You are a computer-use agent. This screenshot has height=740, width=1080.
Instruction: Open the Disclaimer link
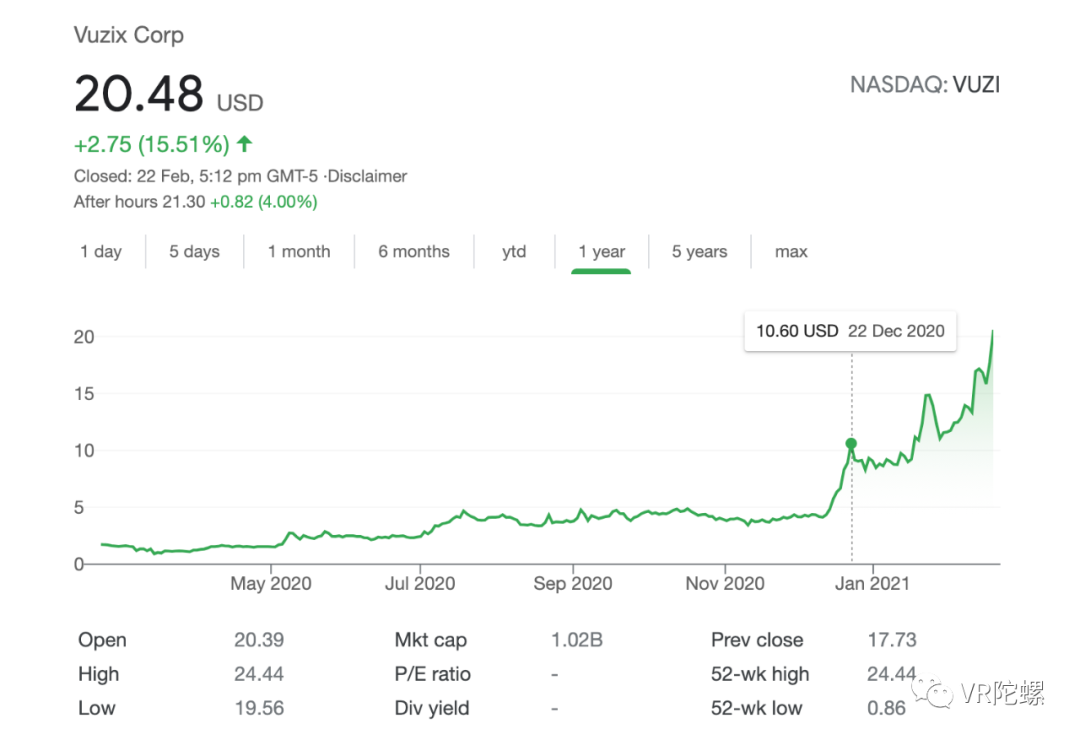click(367, 176)
